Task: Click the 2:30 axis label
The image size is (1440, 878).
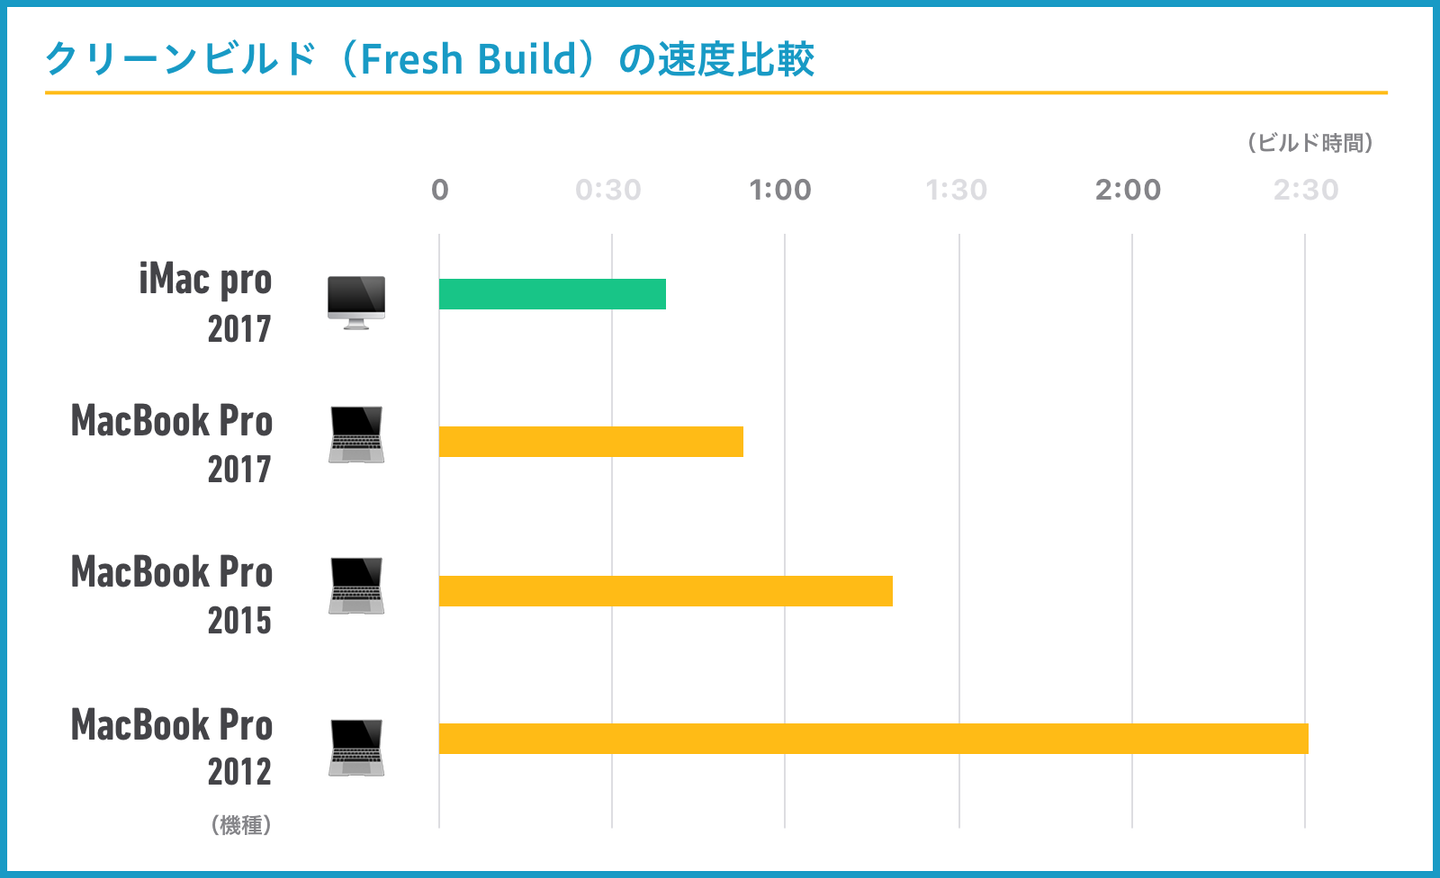Action: point(1305,190)
